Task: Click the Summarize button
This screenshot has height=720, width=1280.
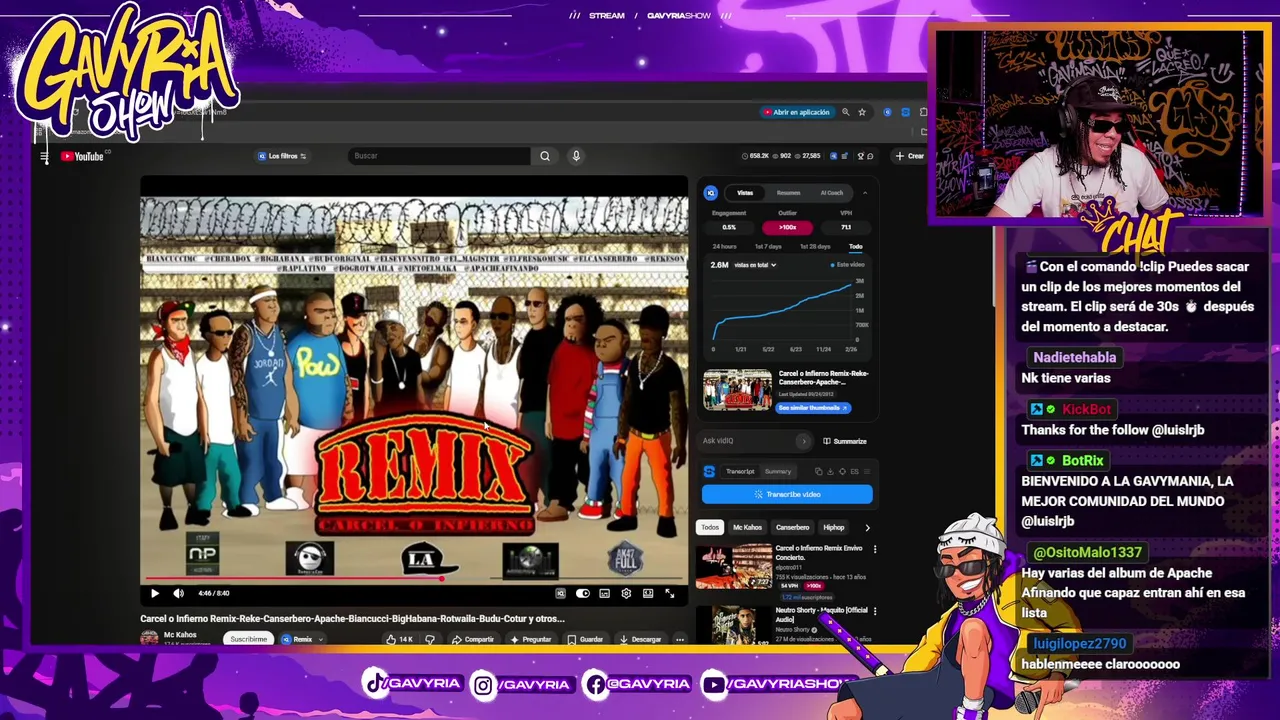Action: pyautogui.click(x=845, y=441)
